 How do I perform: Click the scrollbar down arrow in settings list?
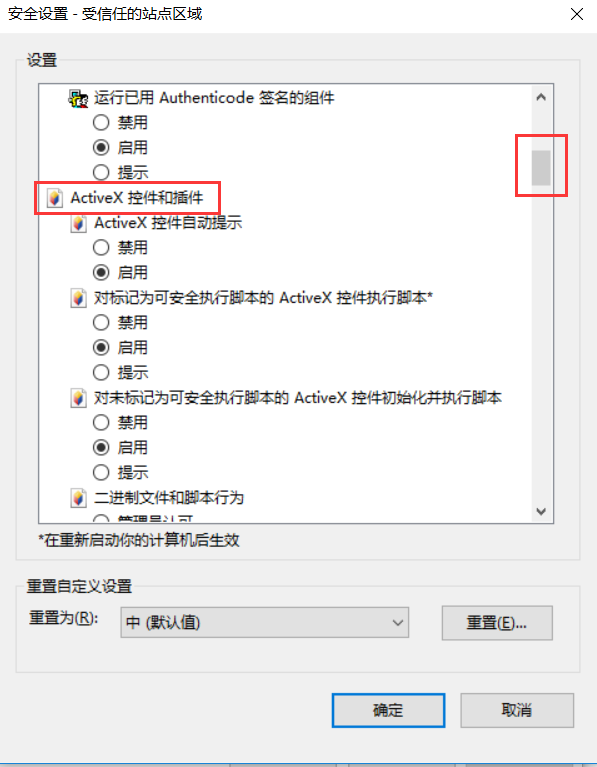point(541,511)
